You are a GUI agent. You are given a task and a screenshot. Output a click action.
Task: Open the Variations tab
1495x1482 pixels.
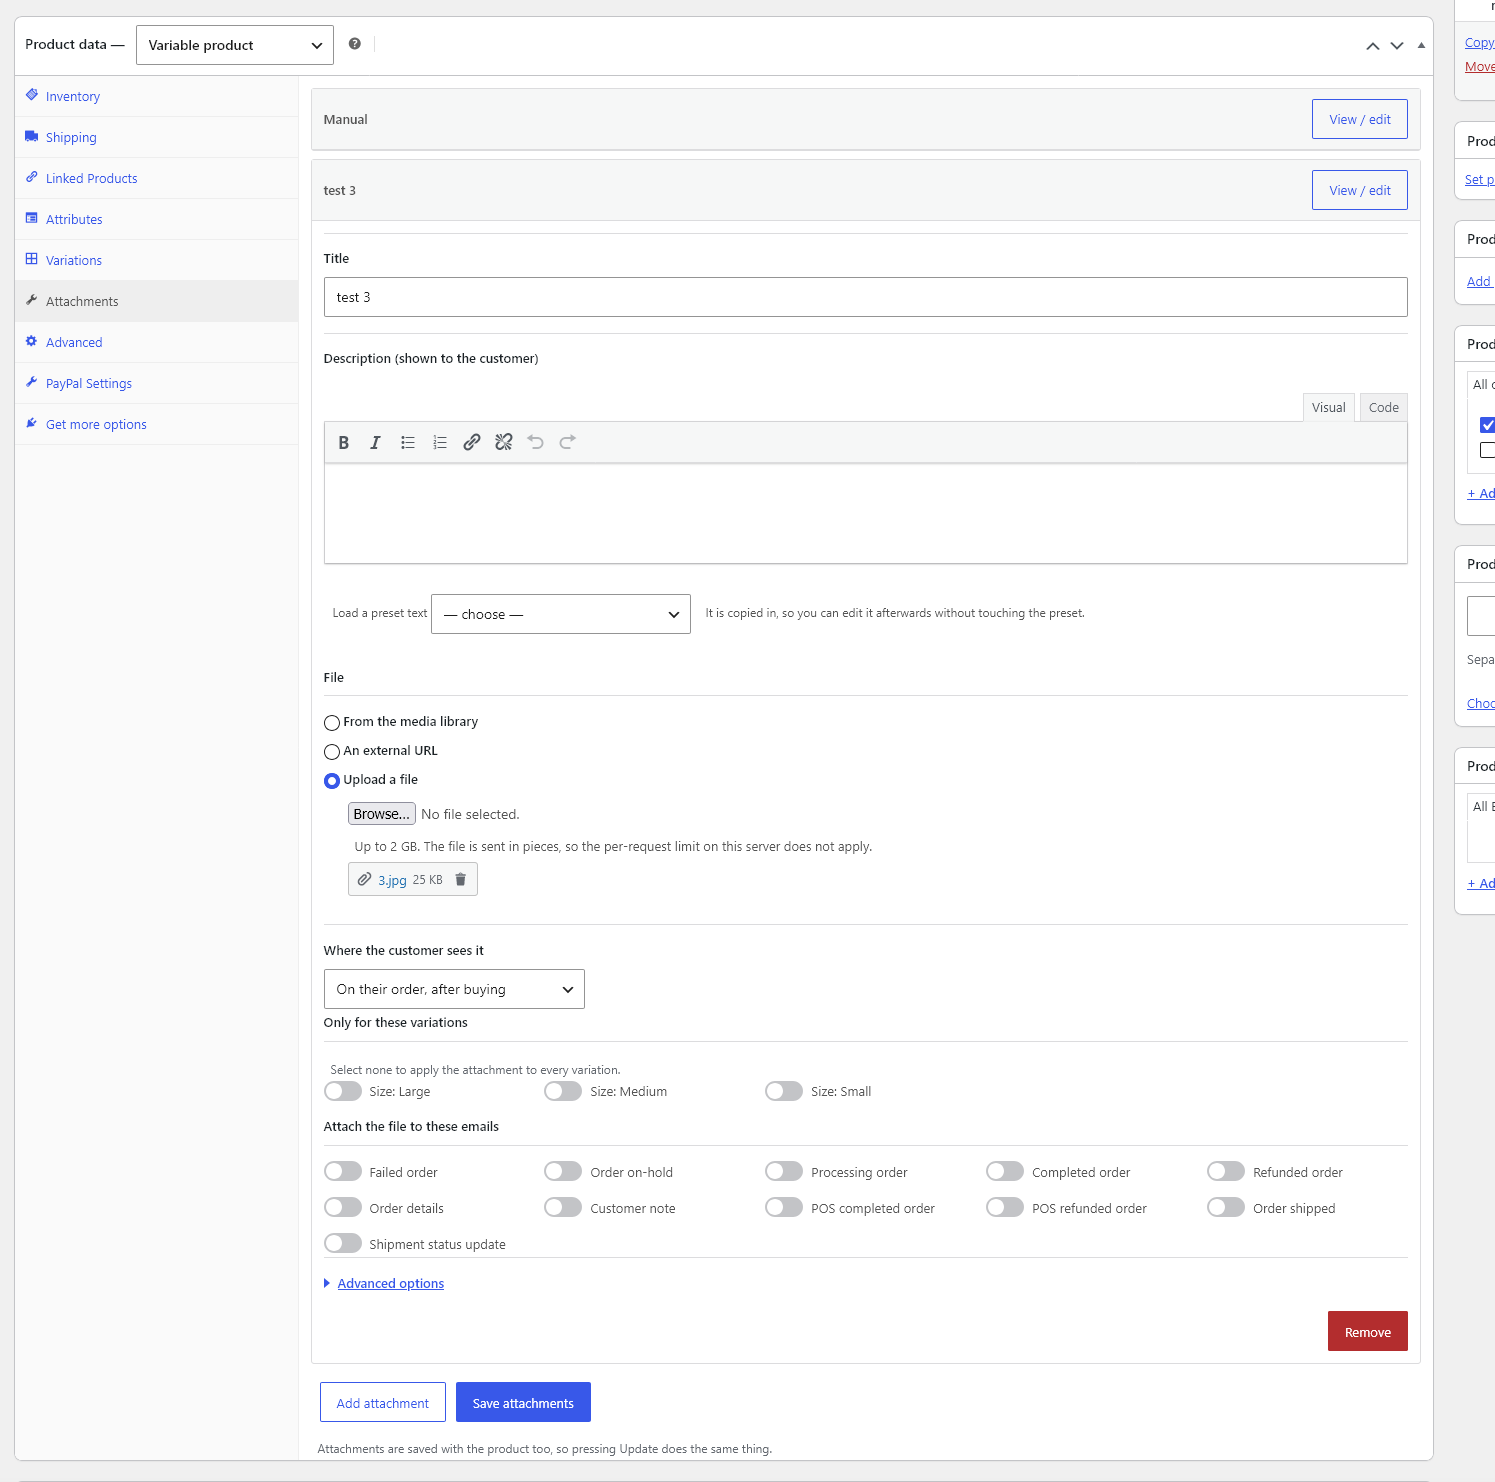pyautogui.click(x=157, y=260)
